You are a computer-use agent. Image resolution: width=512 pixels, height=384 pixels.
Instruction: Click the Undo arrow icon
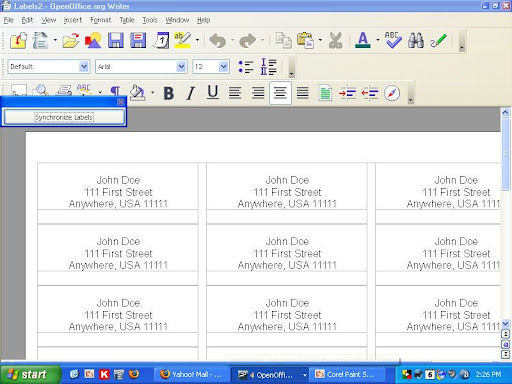pyautogui.click(x=218, y=41)
